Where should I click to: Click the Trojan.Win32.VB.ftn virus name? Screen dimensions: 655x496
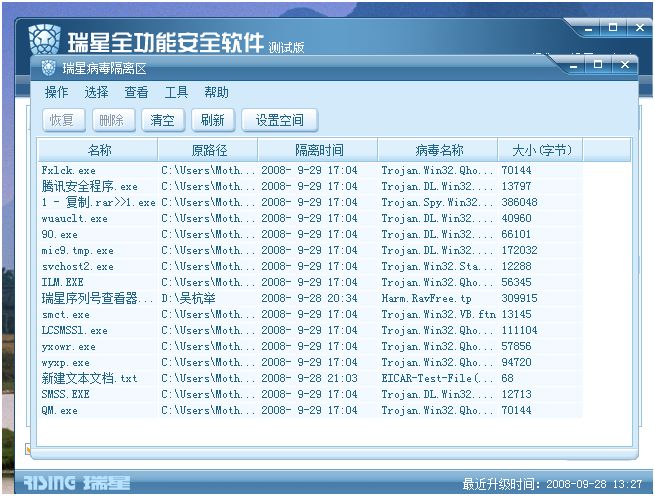coord(439,314)
